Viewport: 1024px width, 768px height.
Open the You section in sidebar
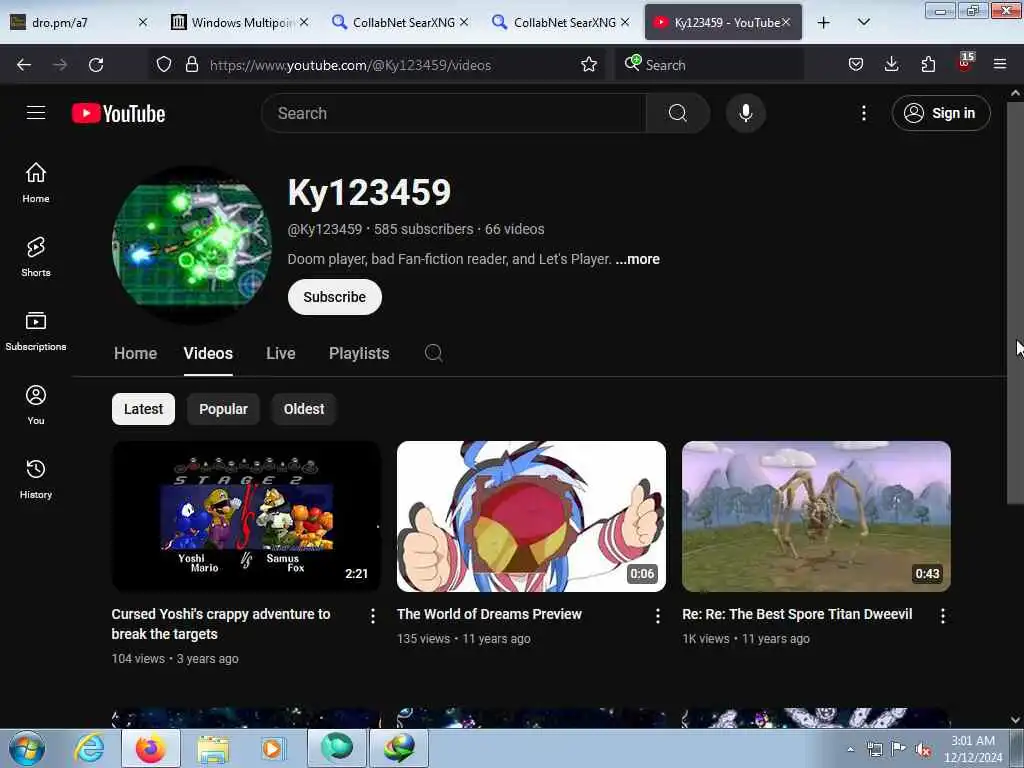(36, 405)
